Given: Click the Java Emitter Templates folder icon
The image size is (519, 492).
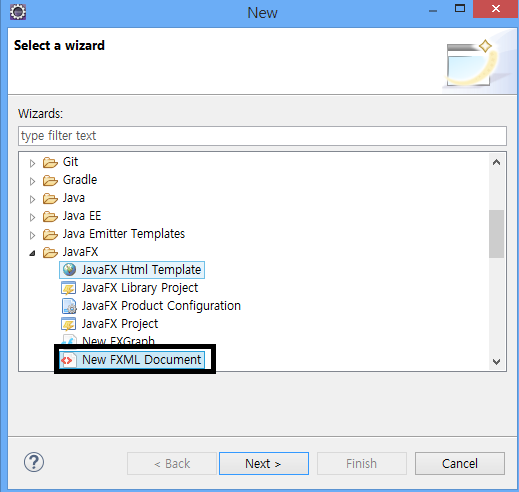Looking at the screenshot, I should 50,234.
